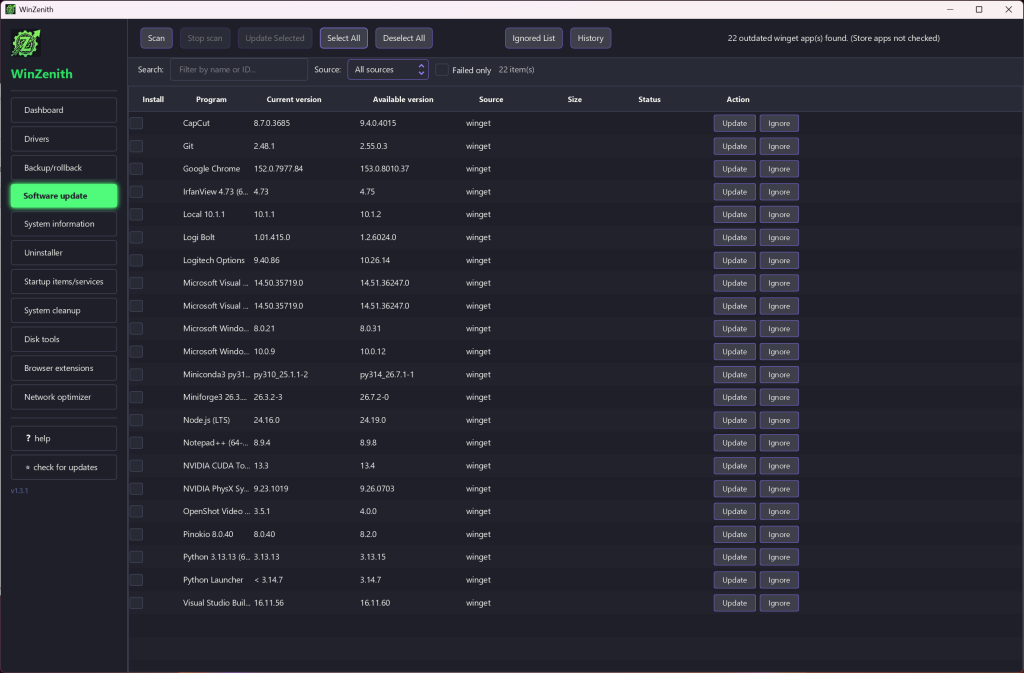Update OpenShot Video Editor
This screenshot has width=1024, height=673.
(735, 512)
